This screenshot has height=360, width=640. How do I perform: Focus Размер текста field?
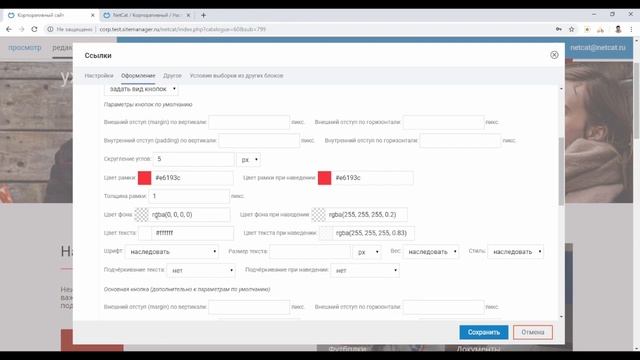310,252
